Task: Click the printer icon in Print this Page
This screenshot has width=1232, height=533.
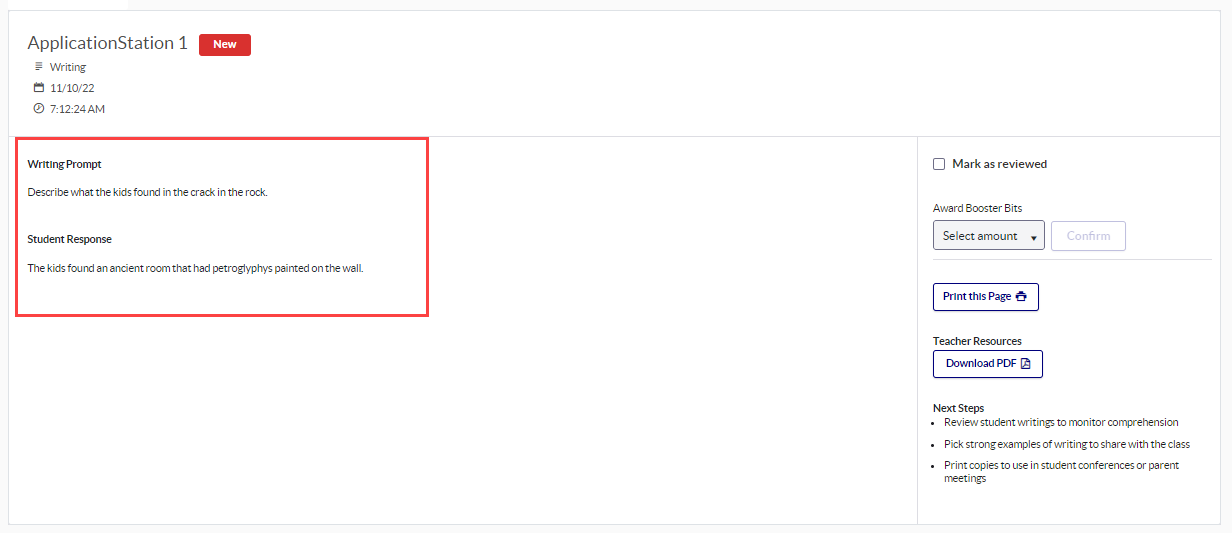Action: pos(1021,297)
